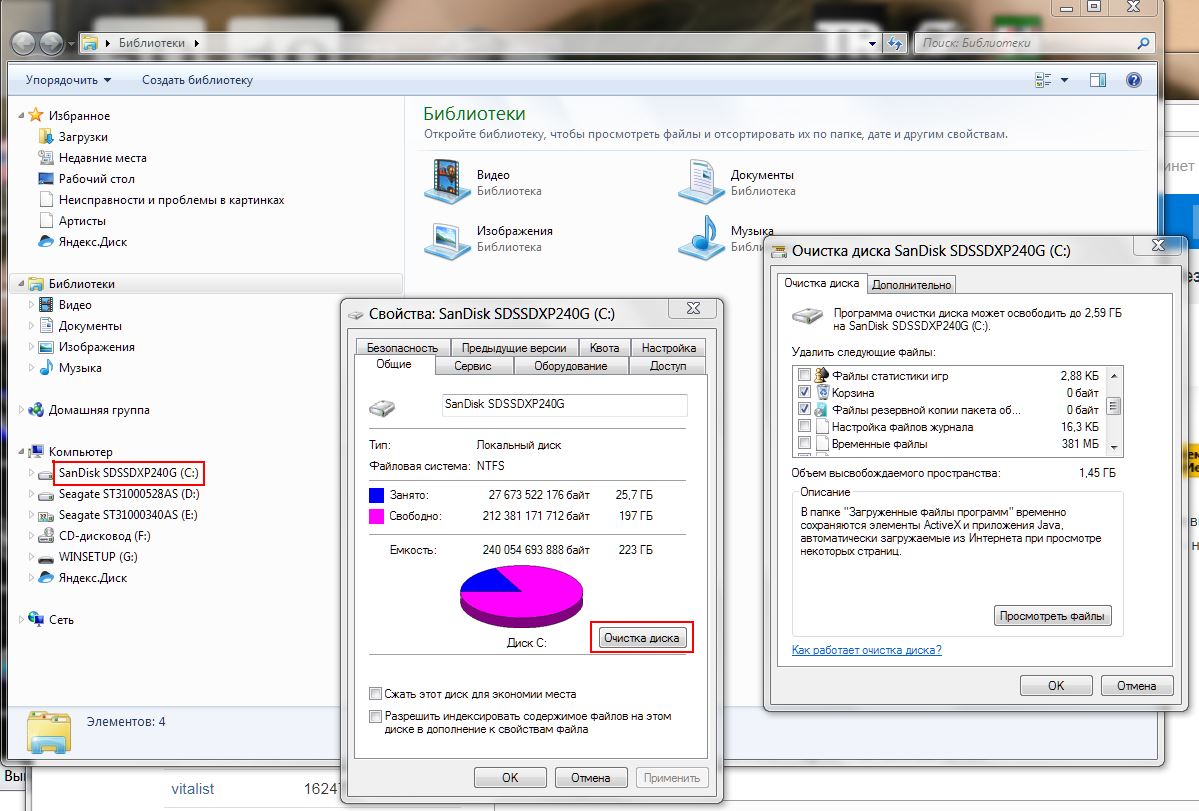Select Seagate ST31000528AS (D:) drive
The width and height of the screenshot is (1199, 811).
[x=128, y=494]
